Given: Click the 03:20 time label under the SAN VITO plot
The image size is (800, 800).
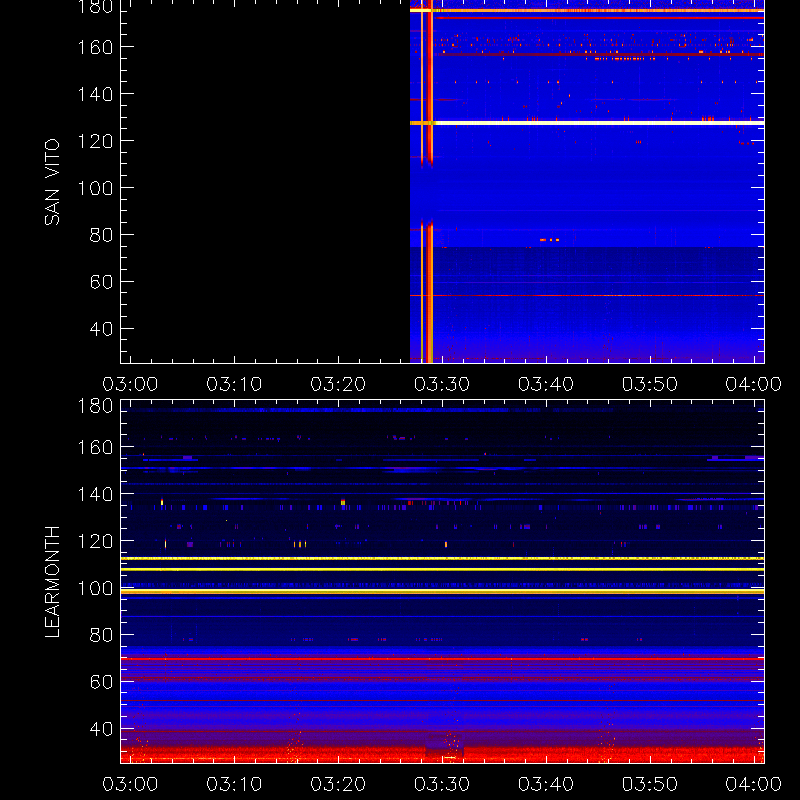Looking at the screenshot, I should click(338, 384).
